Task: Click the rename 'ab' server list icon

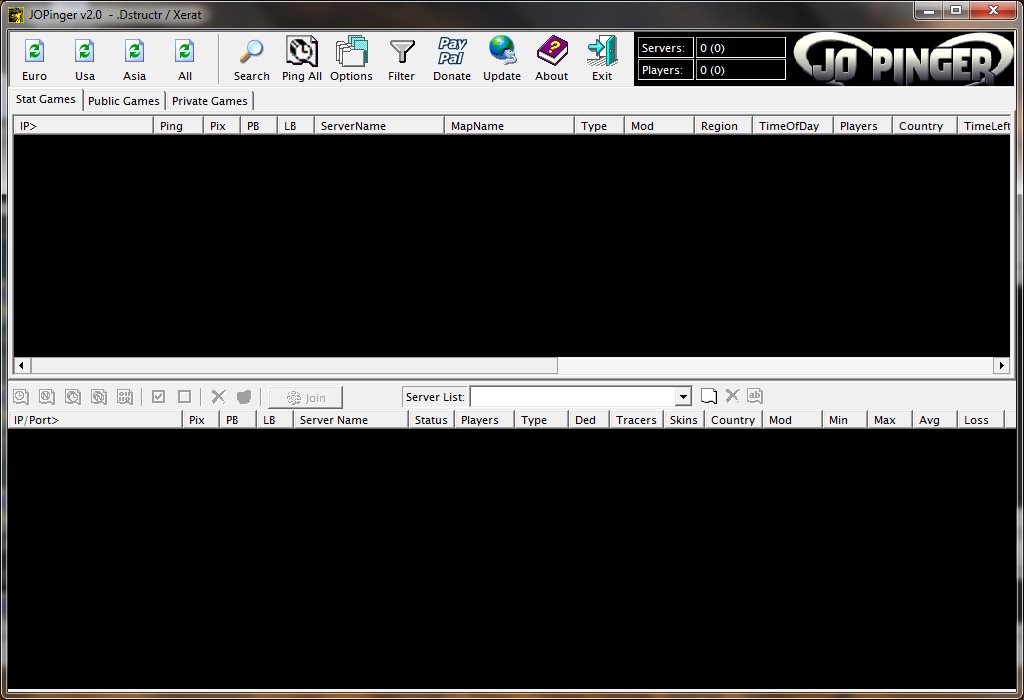Action: (755, 396)
